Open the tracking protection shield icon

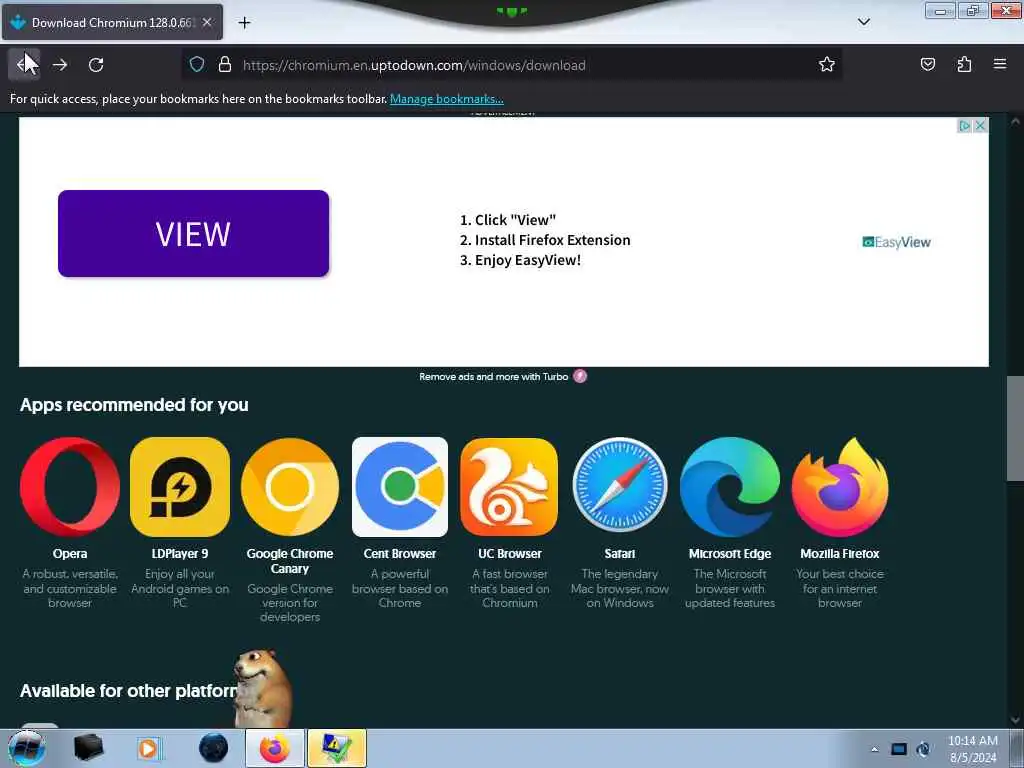[197, 64]
